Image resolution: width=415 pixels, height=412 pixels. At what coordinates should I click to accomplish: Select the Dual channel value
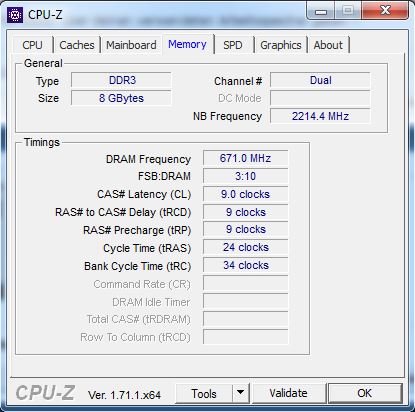coord(320,80)
